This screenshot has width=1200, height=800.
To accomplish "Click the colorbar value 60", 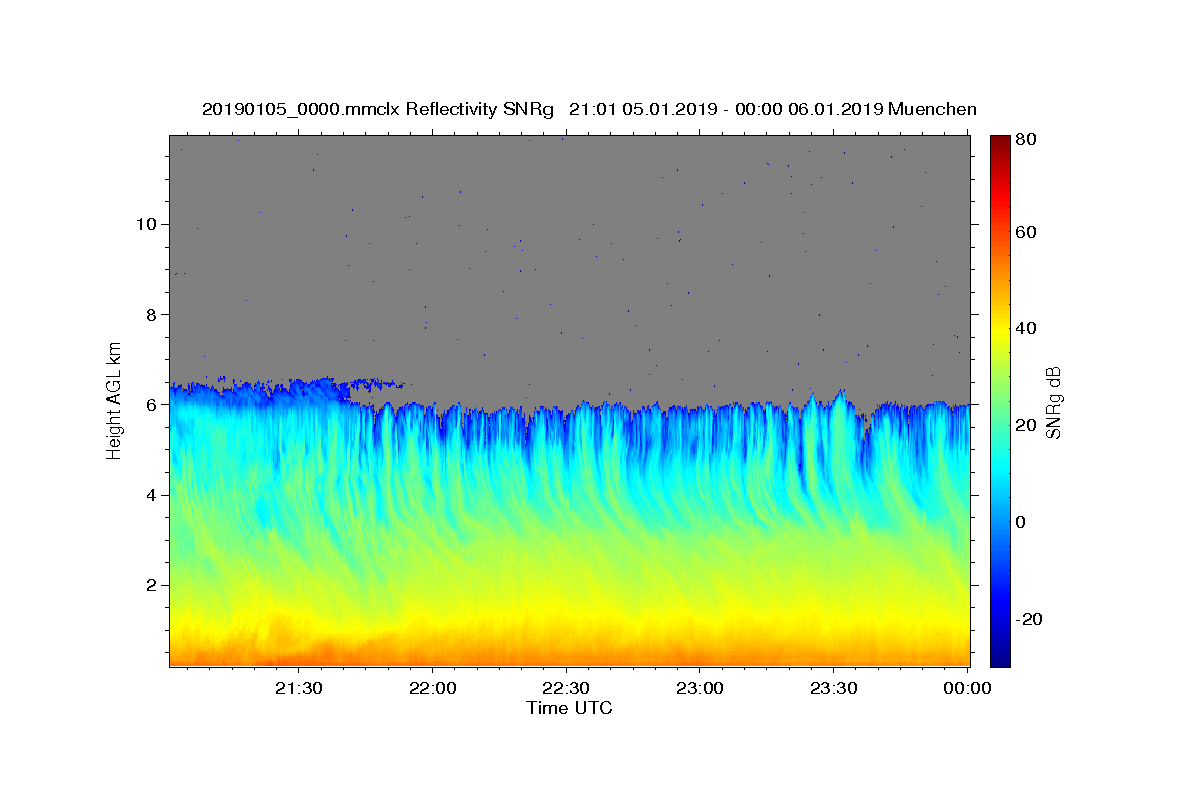I will click(1026, 232).
